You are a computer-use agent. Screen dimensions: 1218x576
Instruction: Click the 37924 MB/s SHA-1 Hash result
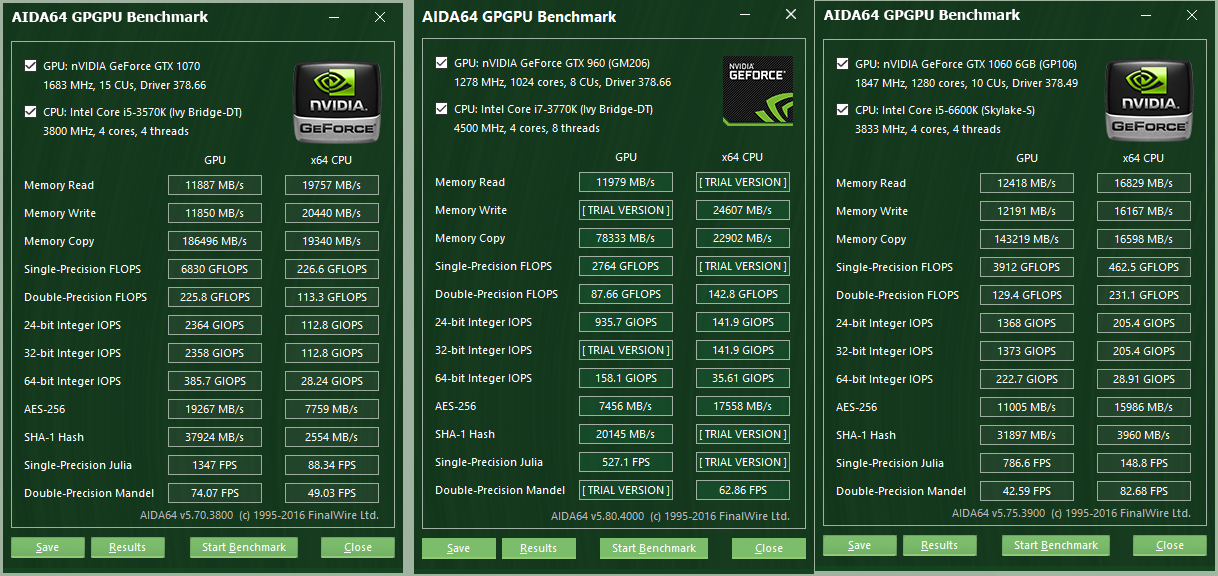click(215, 437)
